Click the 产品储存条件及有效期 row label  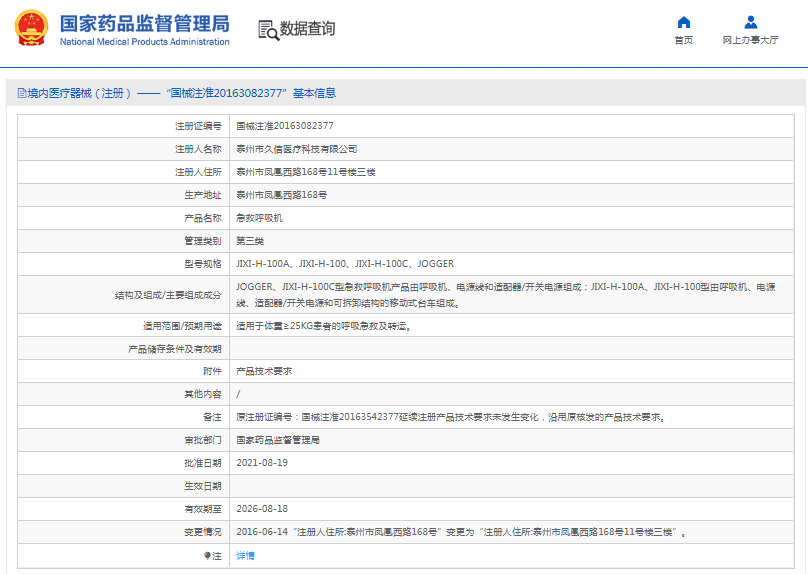175,349
